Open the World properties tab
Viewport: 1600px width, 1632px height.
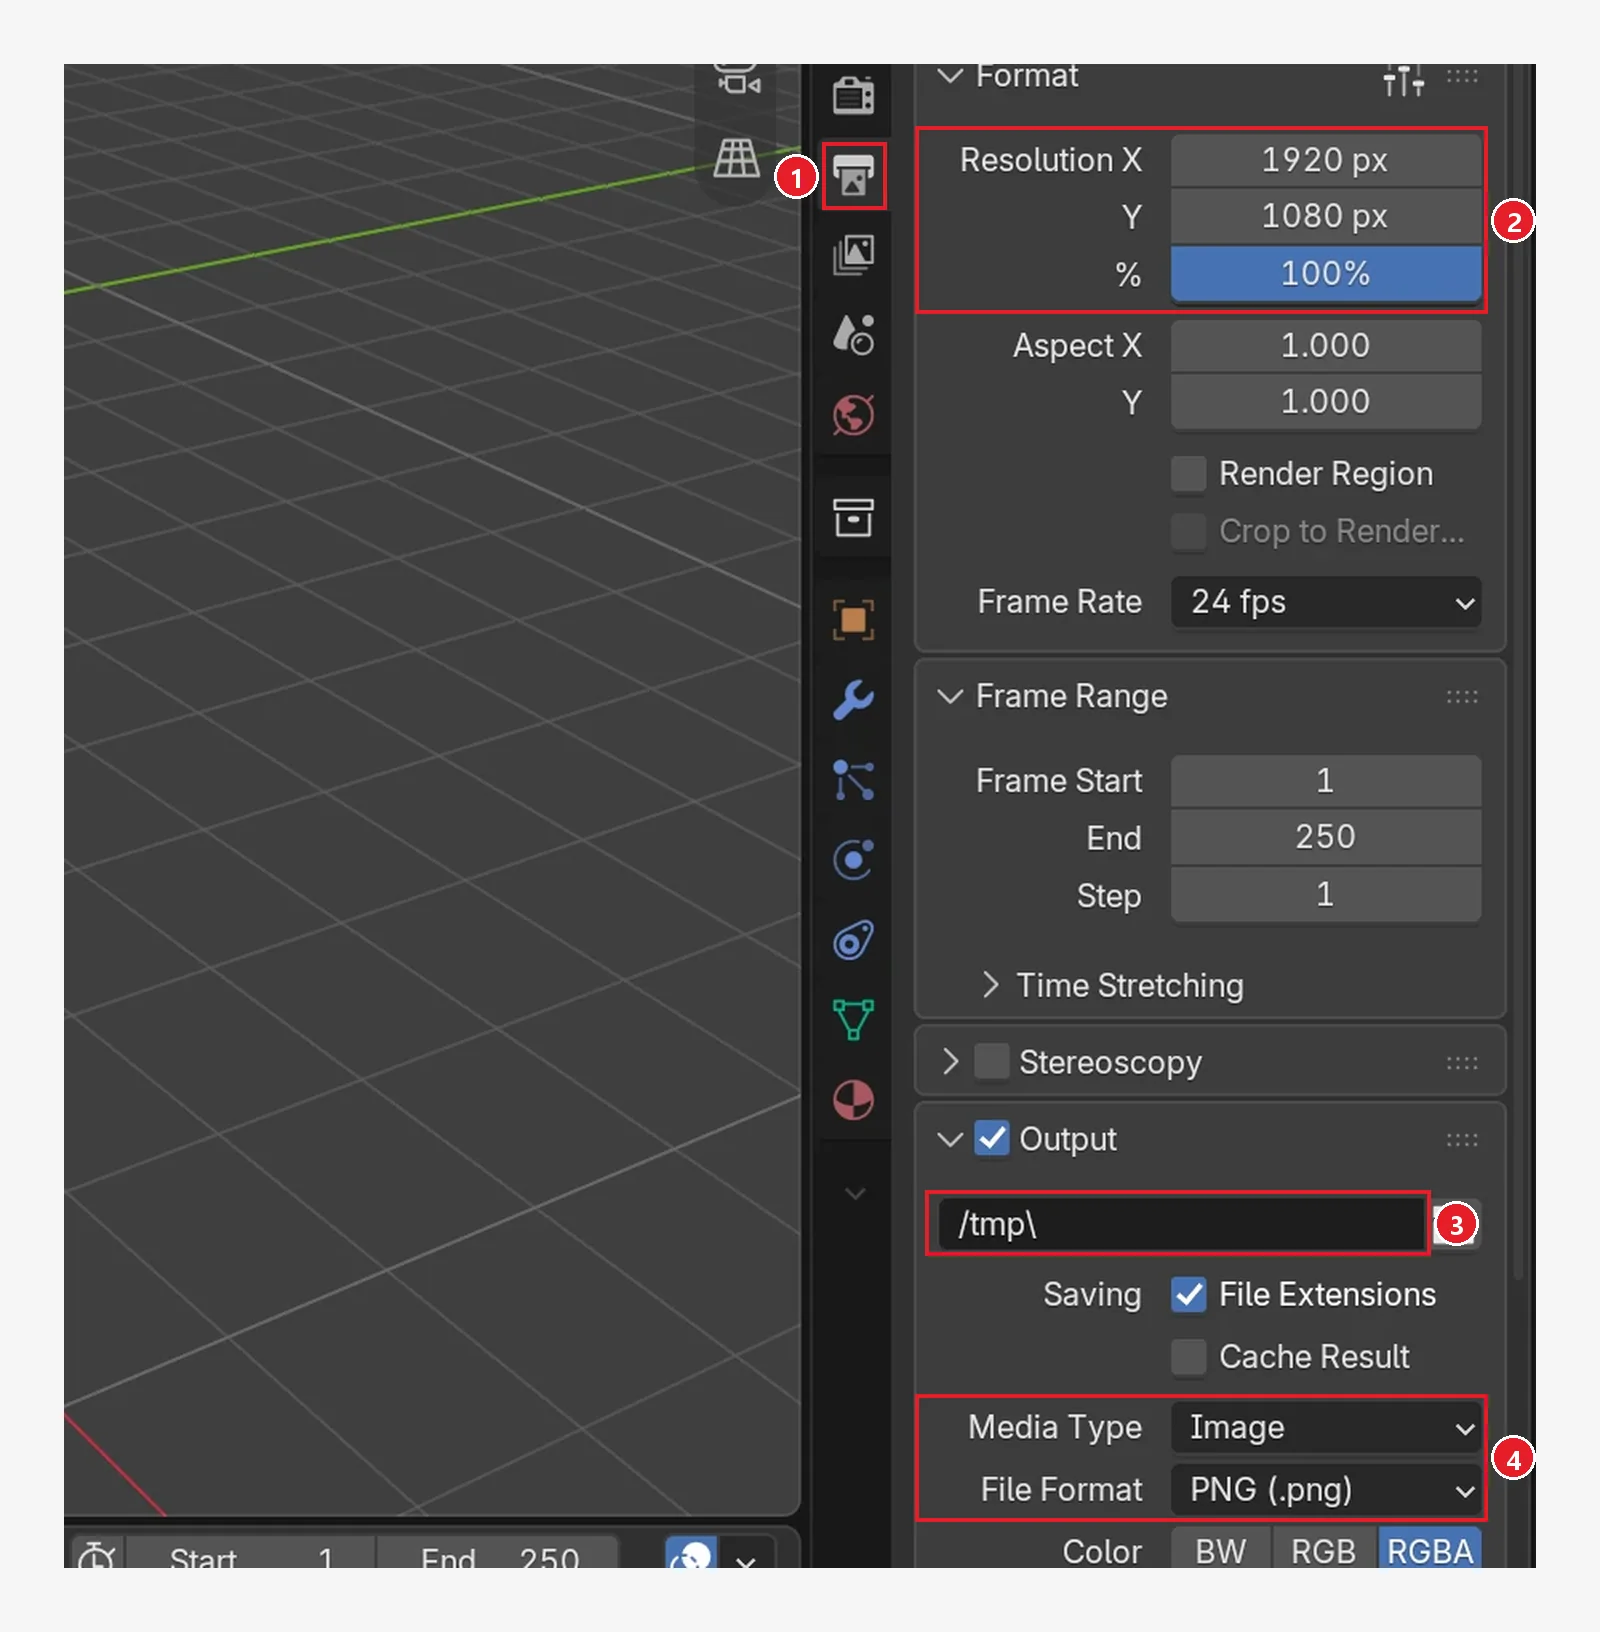pyautogui.click(x=853, y=415)
